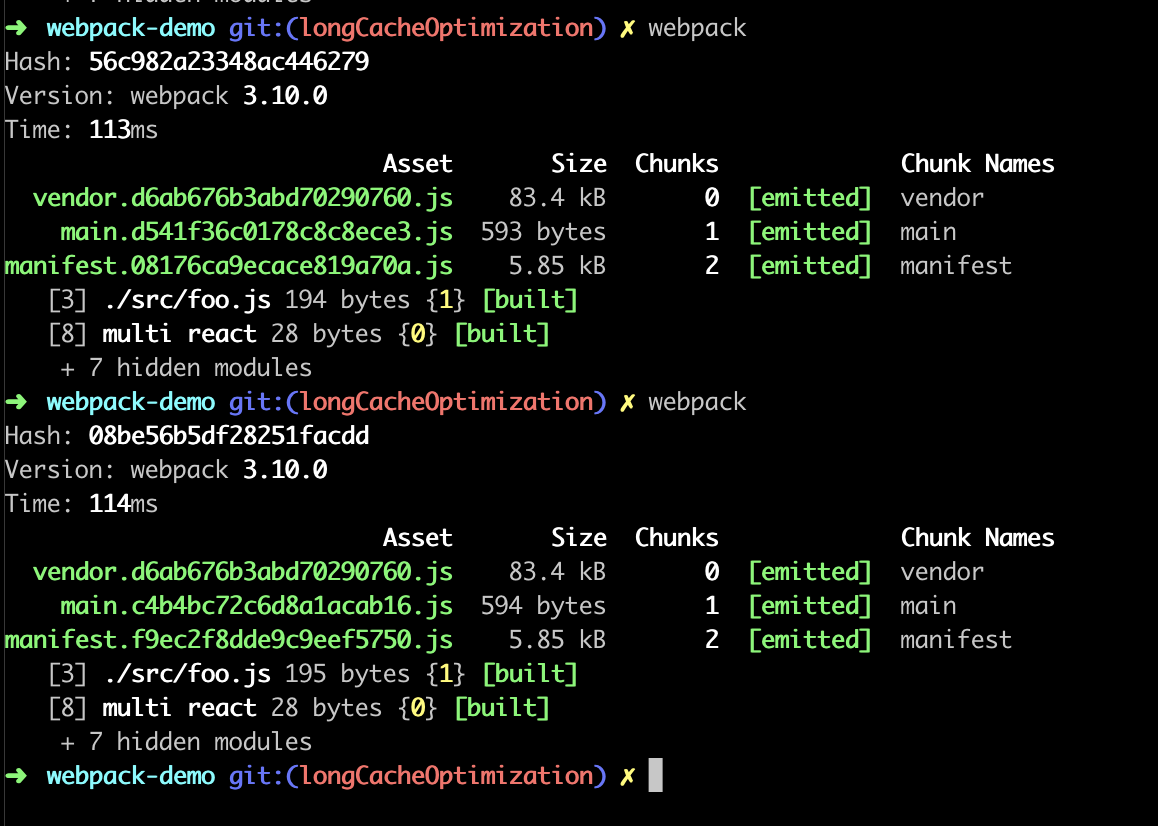
Task: Click the last '+ 7 hidden modules' line
Action: (x=186, y=742)
